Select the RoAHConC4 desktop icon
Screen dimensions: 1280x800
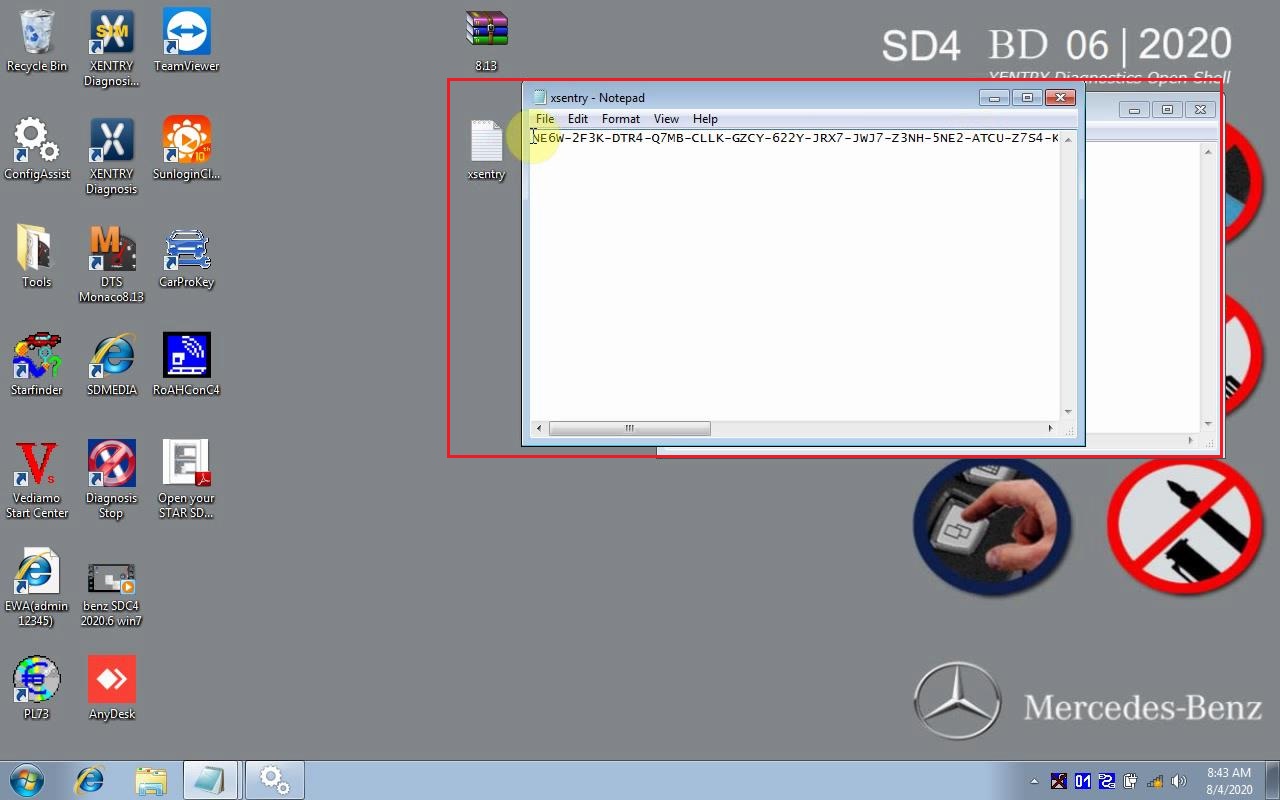click(x=186, y=366)
